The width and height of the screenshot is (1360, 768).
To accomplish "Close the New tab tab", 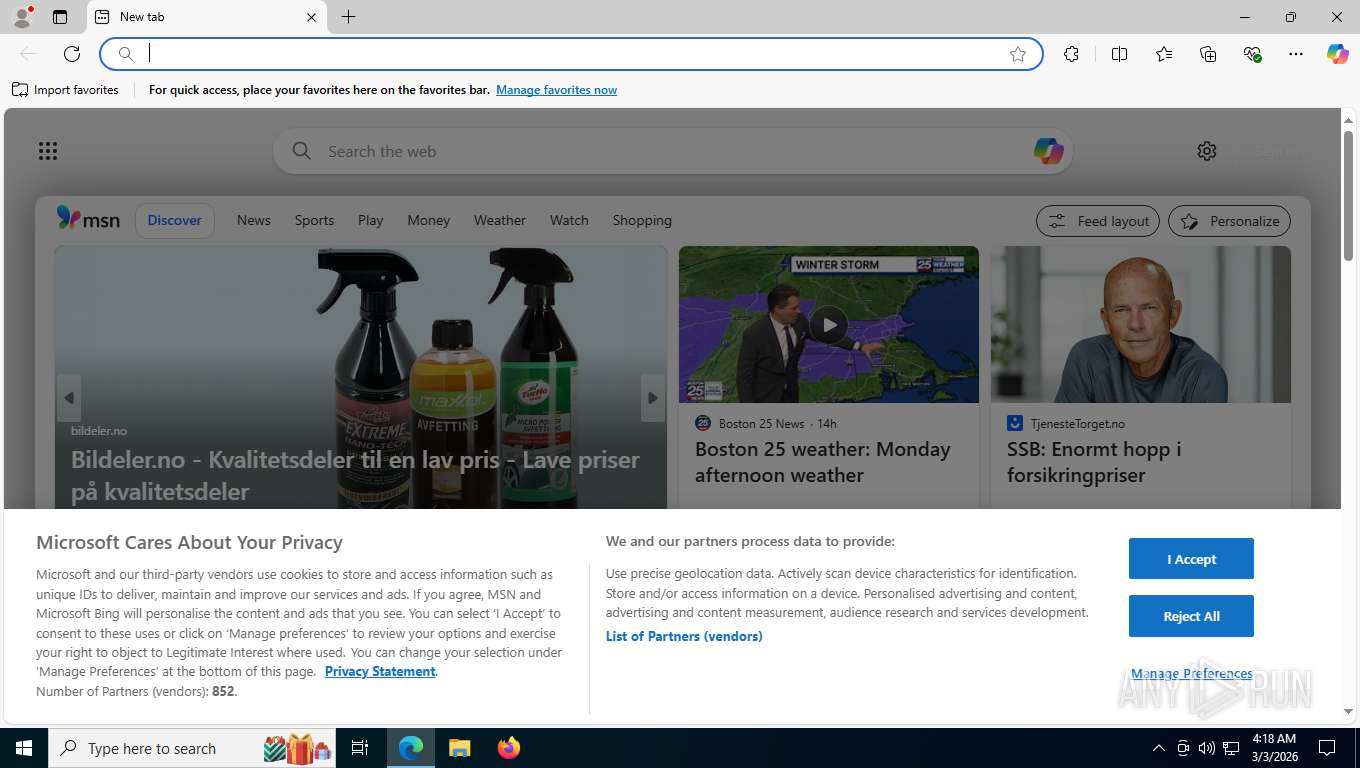I will click(311, 17).
